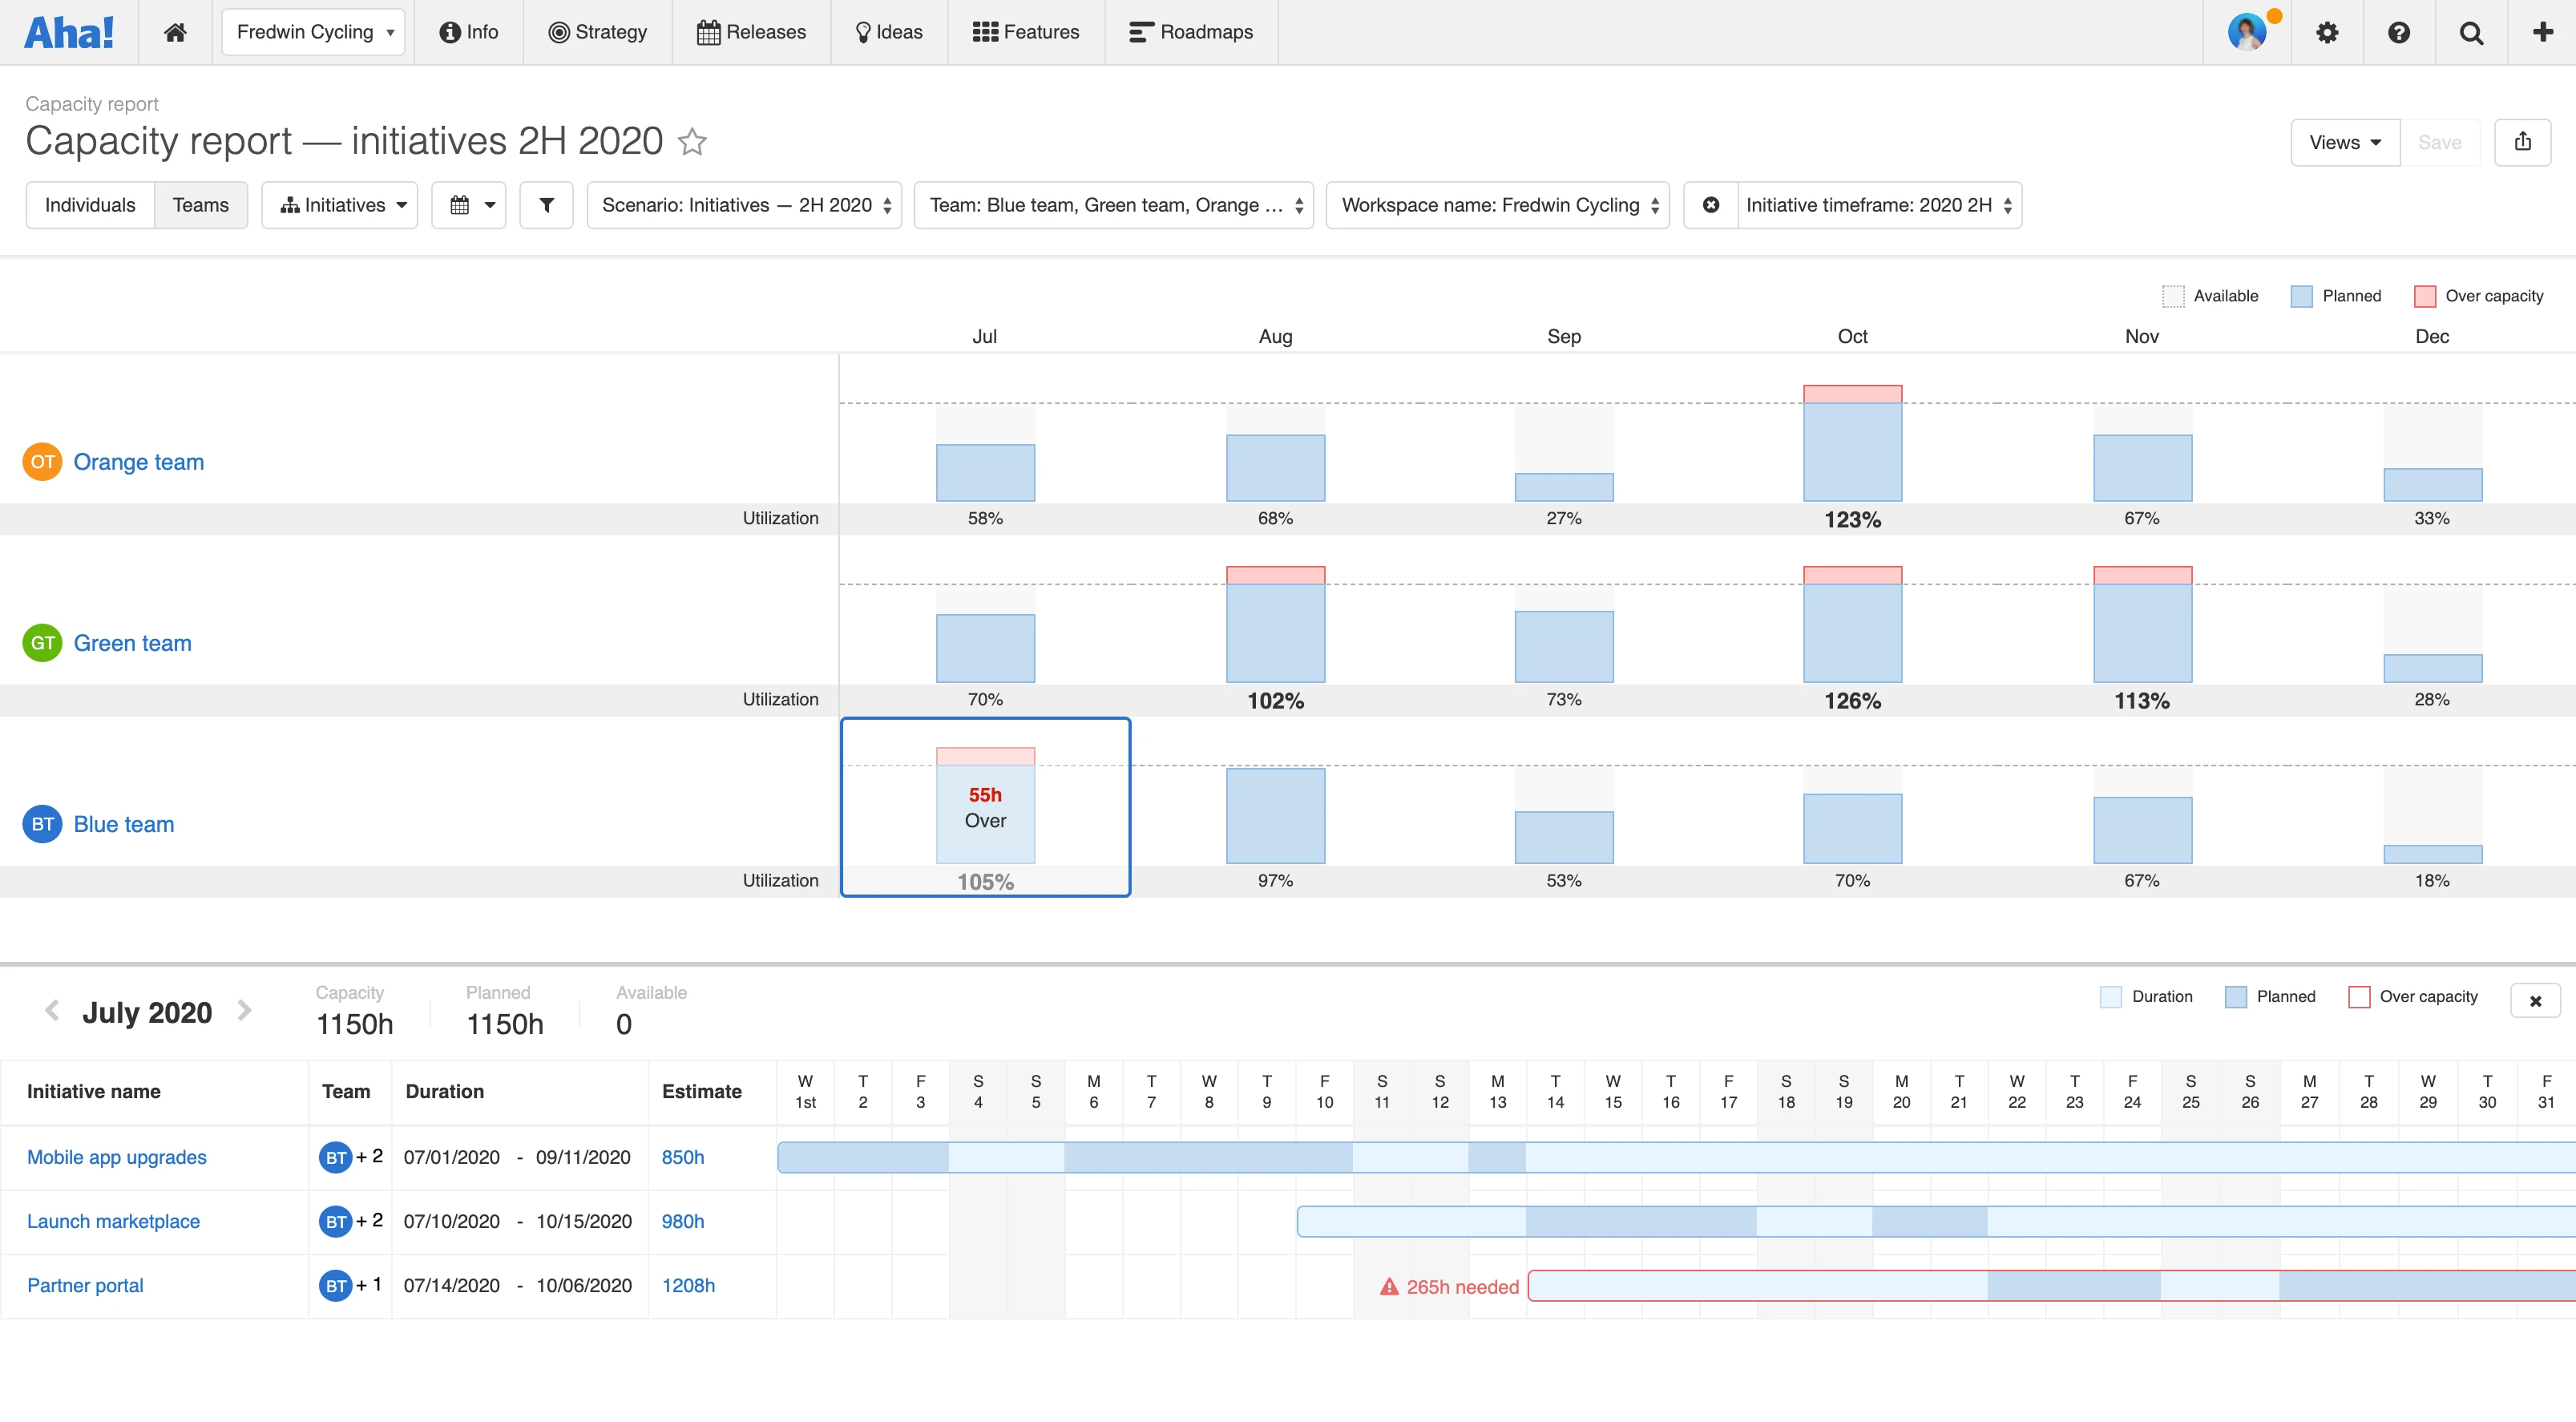Click the filter funnel icon button
Screen dimensions: 2576x1422
click(546, 205)
